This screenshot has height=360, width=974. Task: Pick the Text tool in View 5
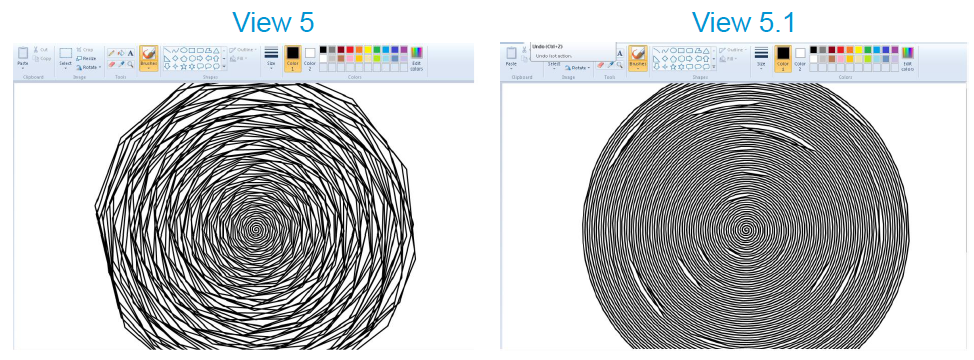[131, 53]
